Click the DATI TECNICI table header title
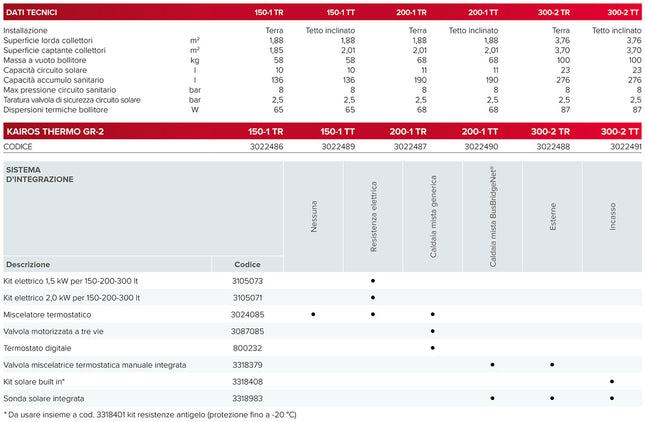This screenshot has height=422, width=645. click(x=35, y=12)
